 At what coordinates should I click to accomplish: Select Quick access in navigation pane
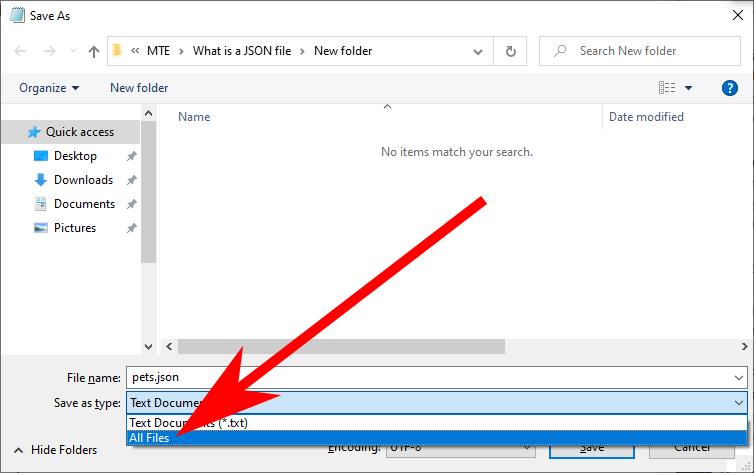[x=71, y=132]
